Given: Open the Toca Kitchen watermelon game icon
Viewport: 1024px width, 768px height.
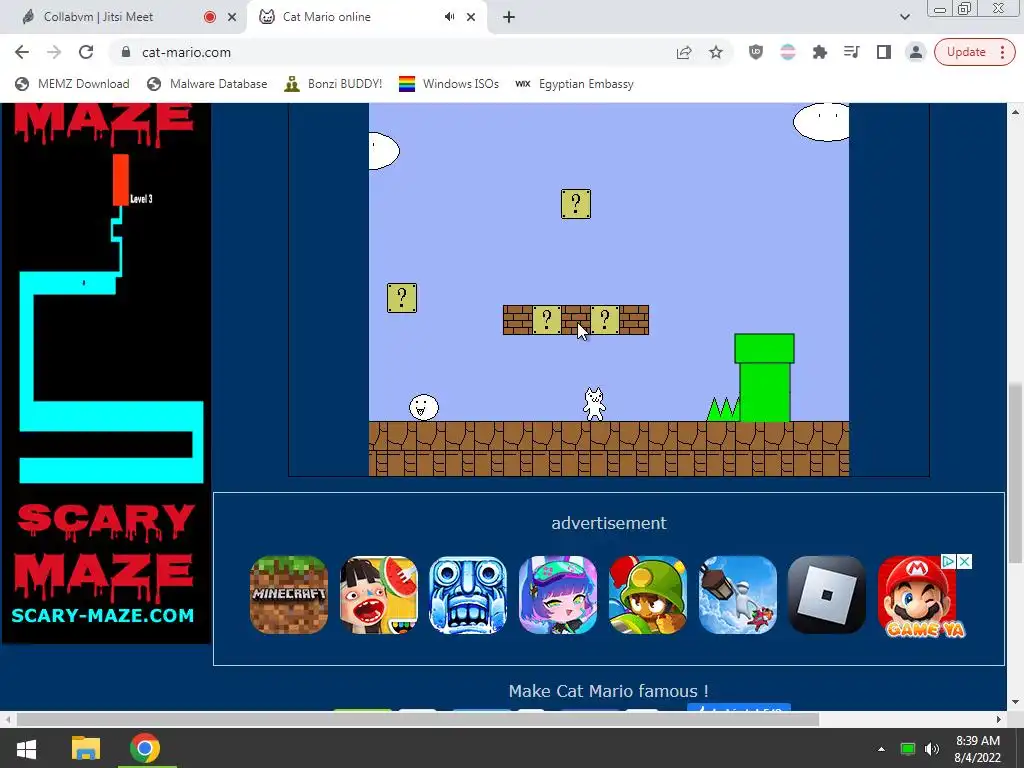Looking at the screenshot, I should point(378,594).
